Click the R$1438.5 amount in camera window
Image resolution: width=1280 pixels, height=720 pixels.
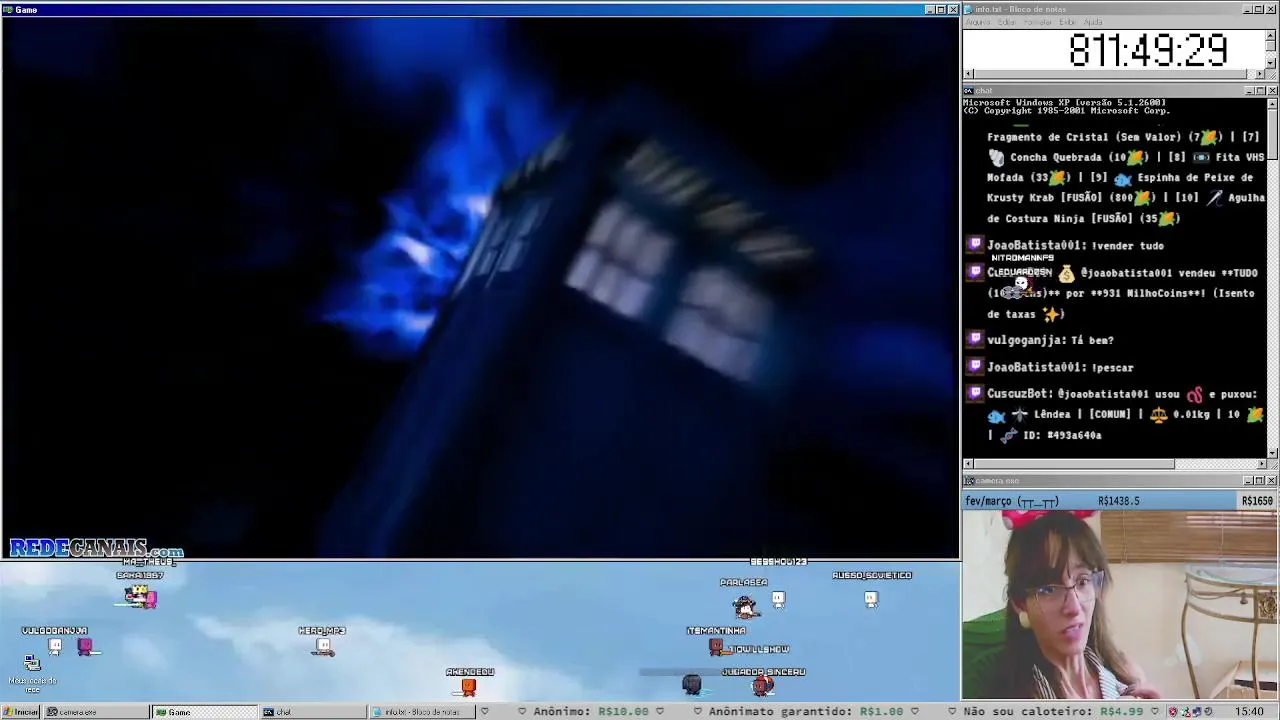[1119, 501]
